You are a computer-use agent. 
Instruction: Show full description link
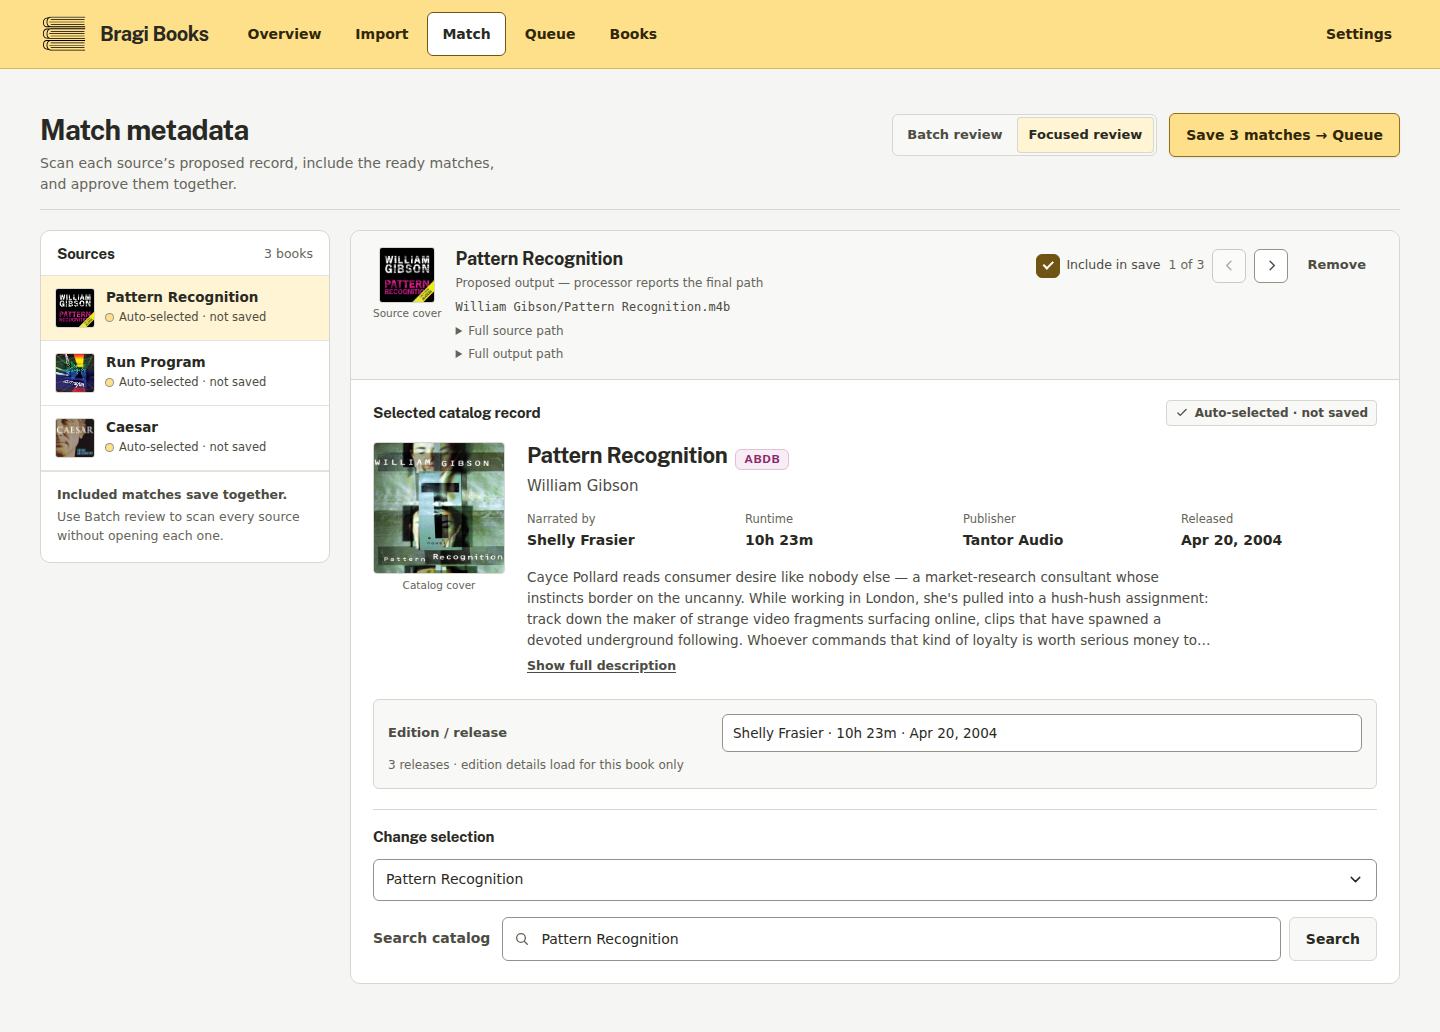pyautogui.click(x=601, y=666)
